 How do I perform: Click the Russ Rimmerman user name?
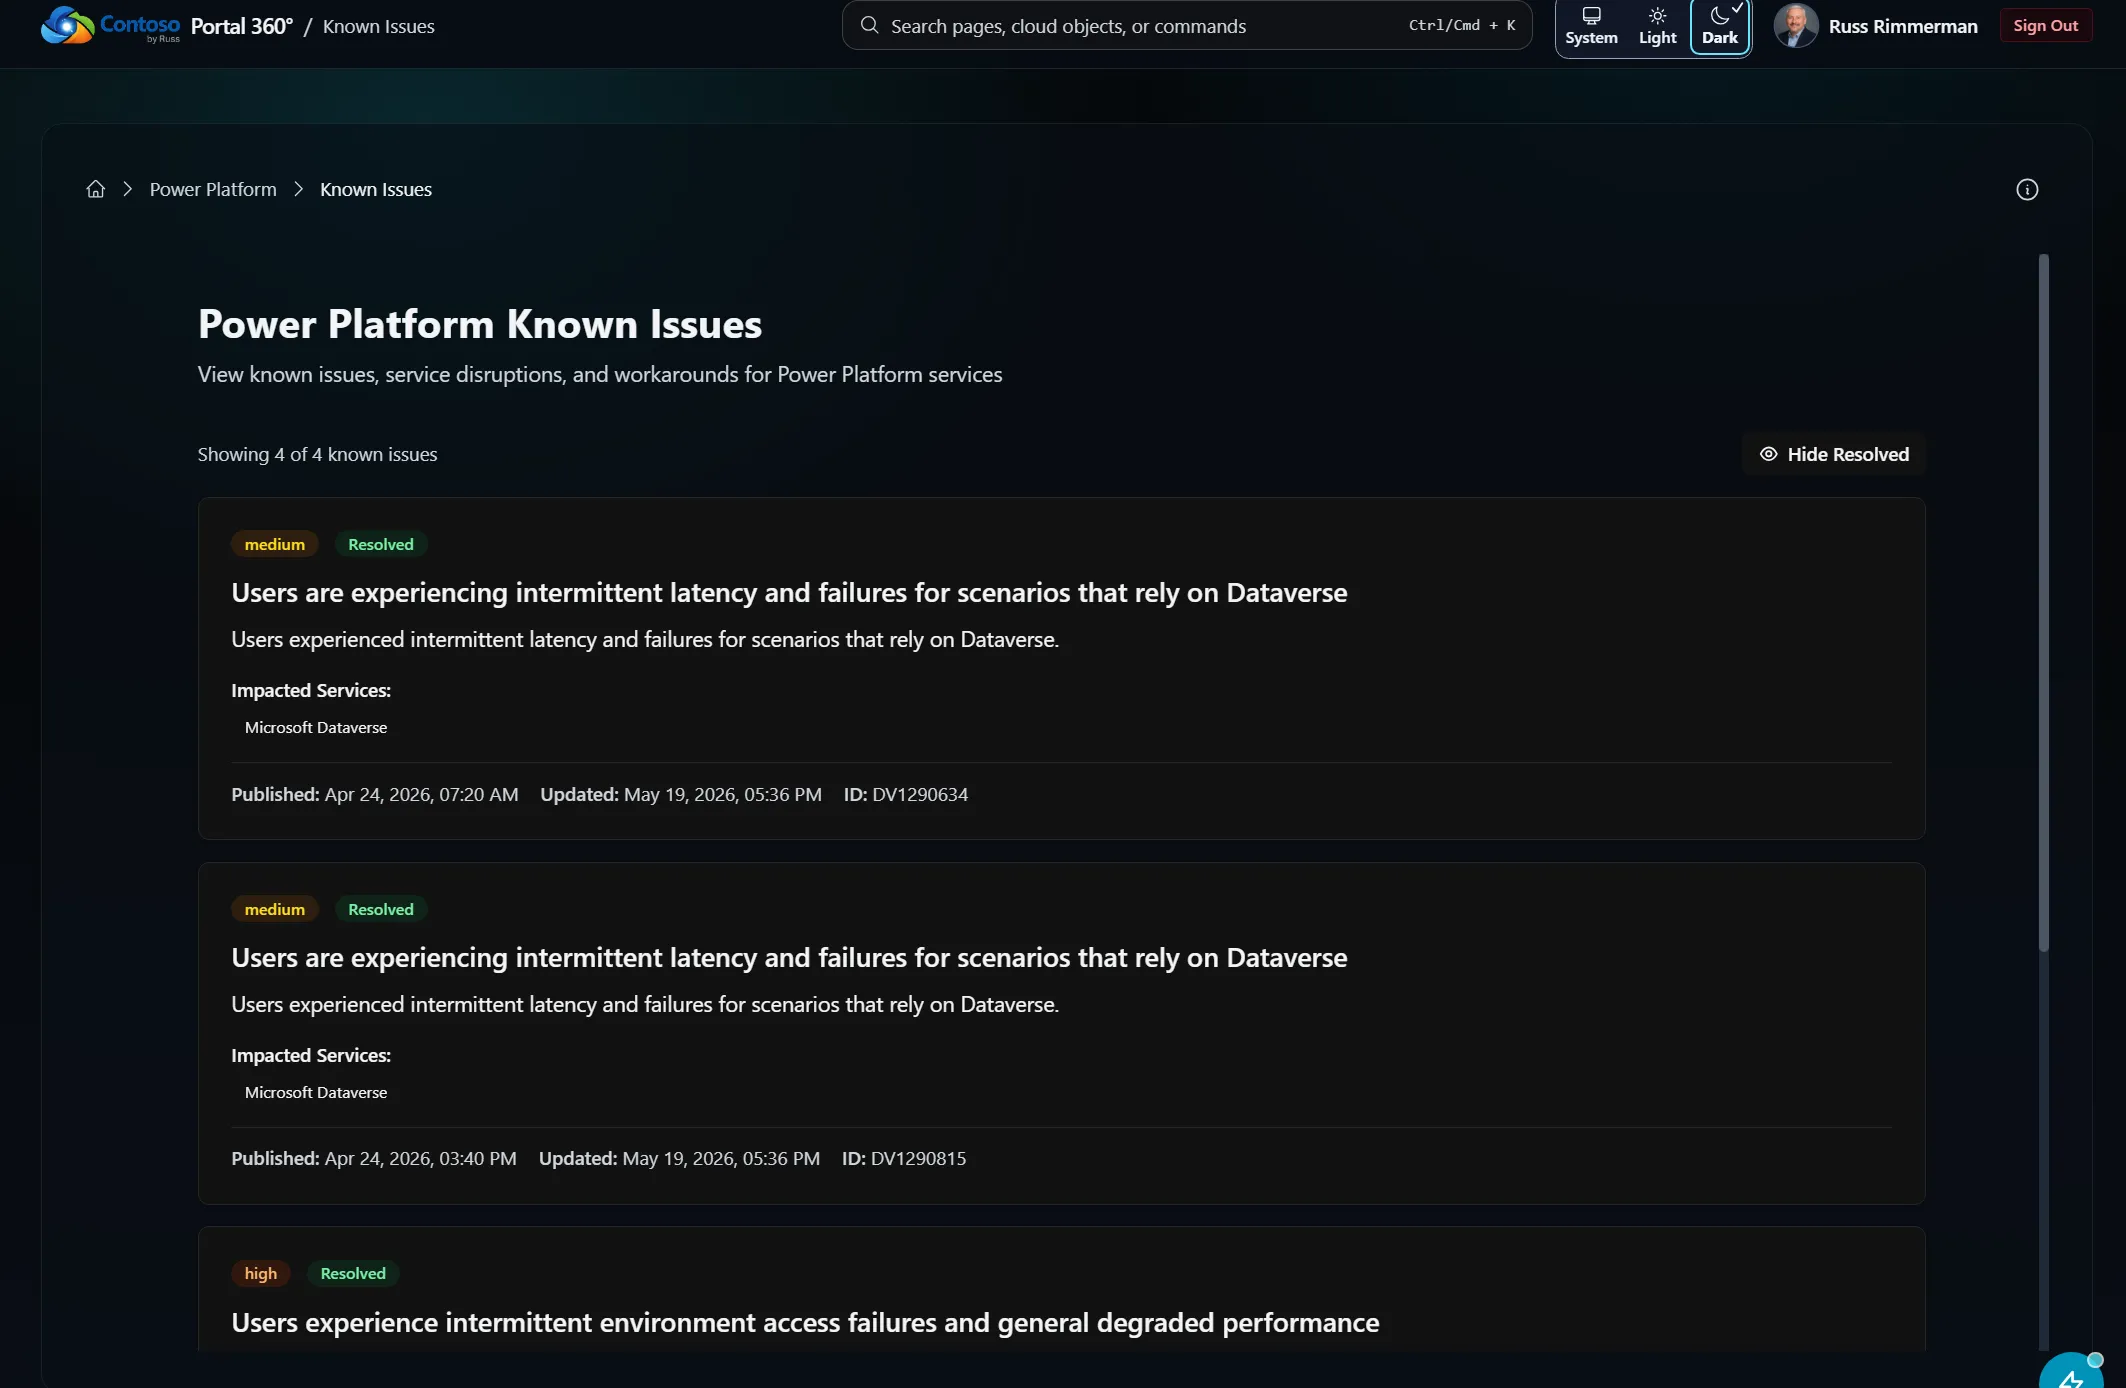point(1903,26)
